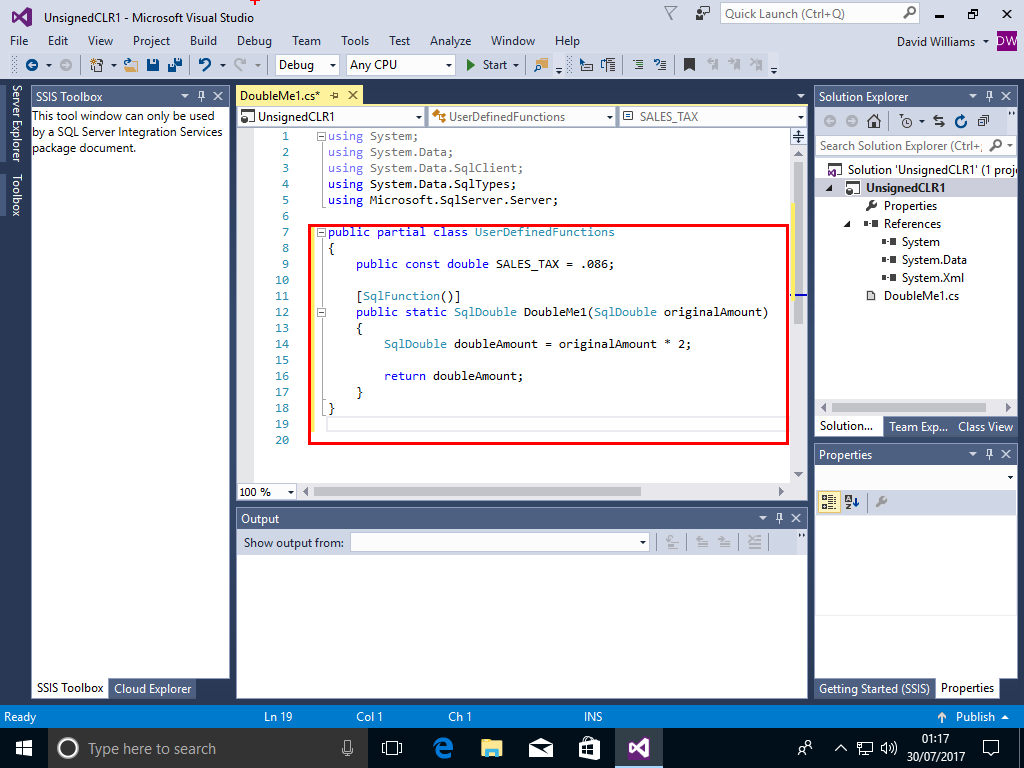The width and height of the screenshot is (1024, 768).
Task: Click the Home icon in Solution Explorer
Action: tap(874, 121)
